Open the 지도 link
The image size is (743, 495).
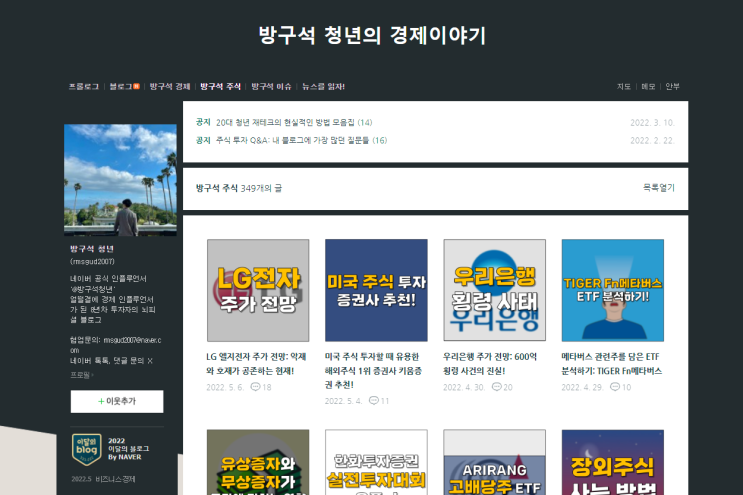point(624,87)
